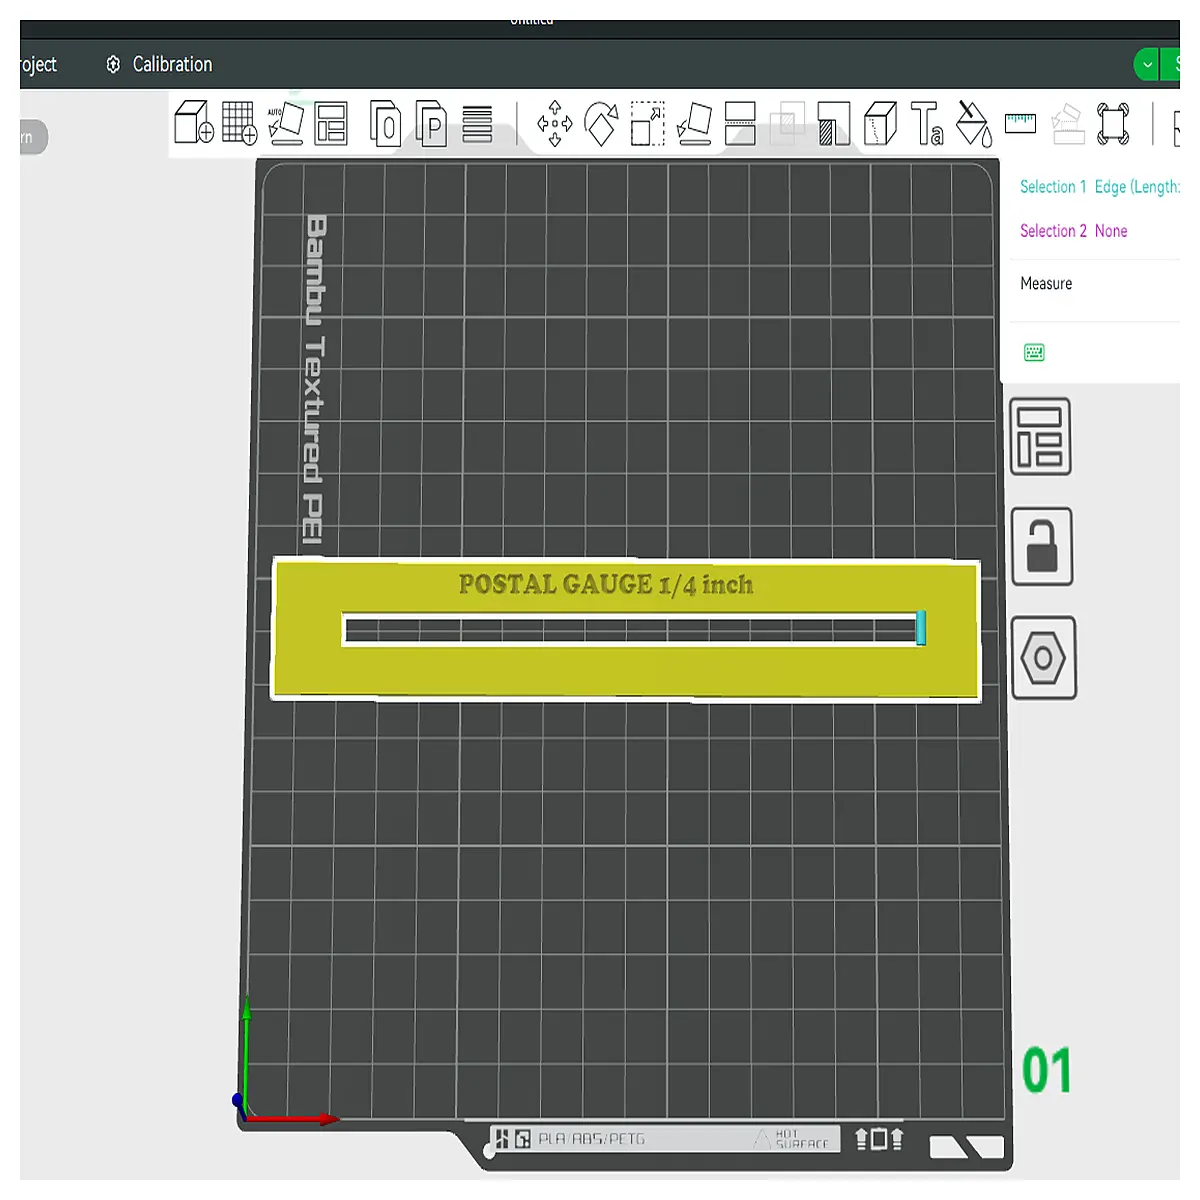Select the Color painting bucket tool

[x=973, y=124]
